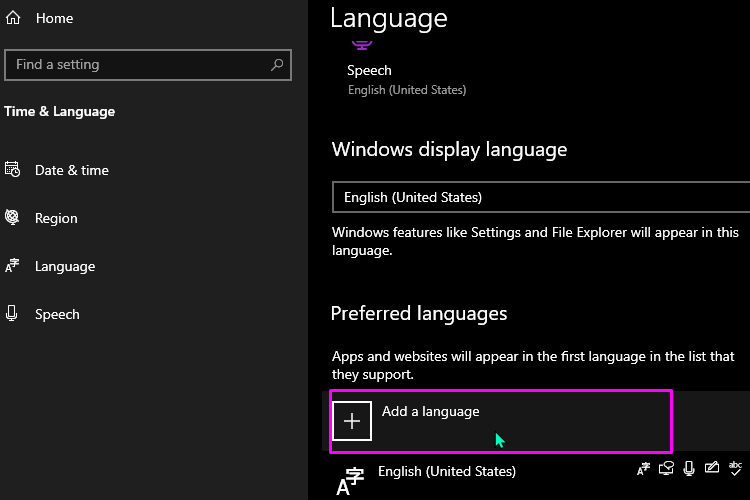The image size is (750, 500).
Task: Click the magnifier icon in search box
Action: click(277, 65)
